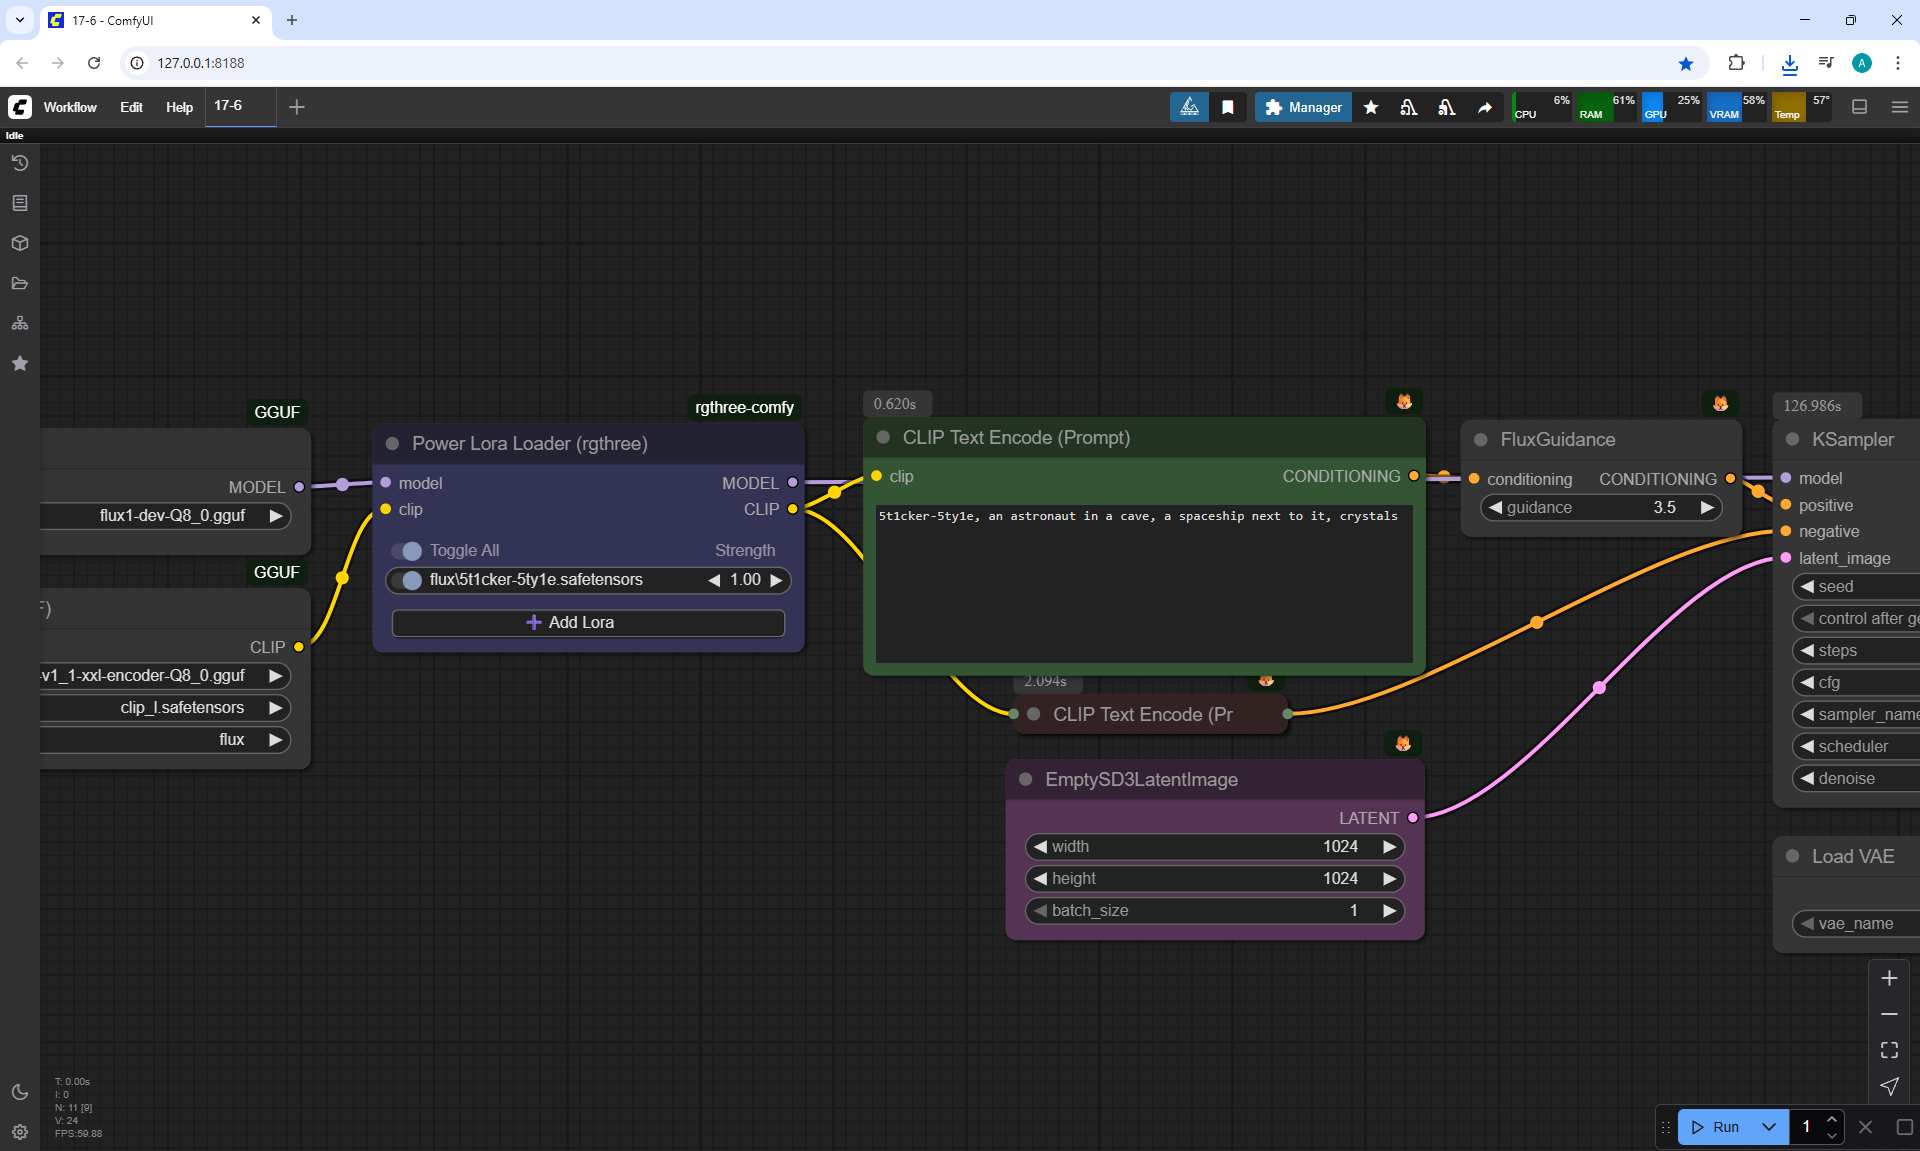
Task: Expand Run button dropdown arrow
Action: pos(1768,1127)
